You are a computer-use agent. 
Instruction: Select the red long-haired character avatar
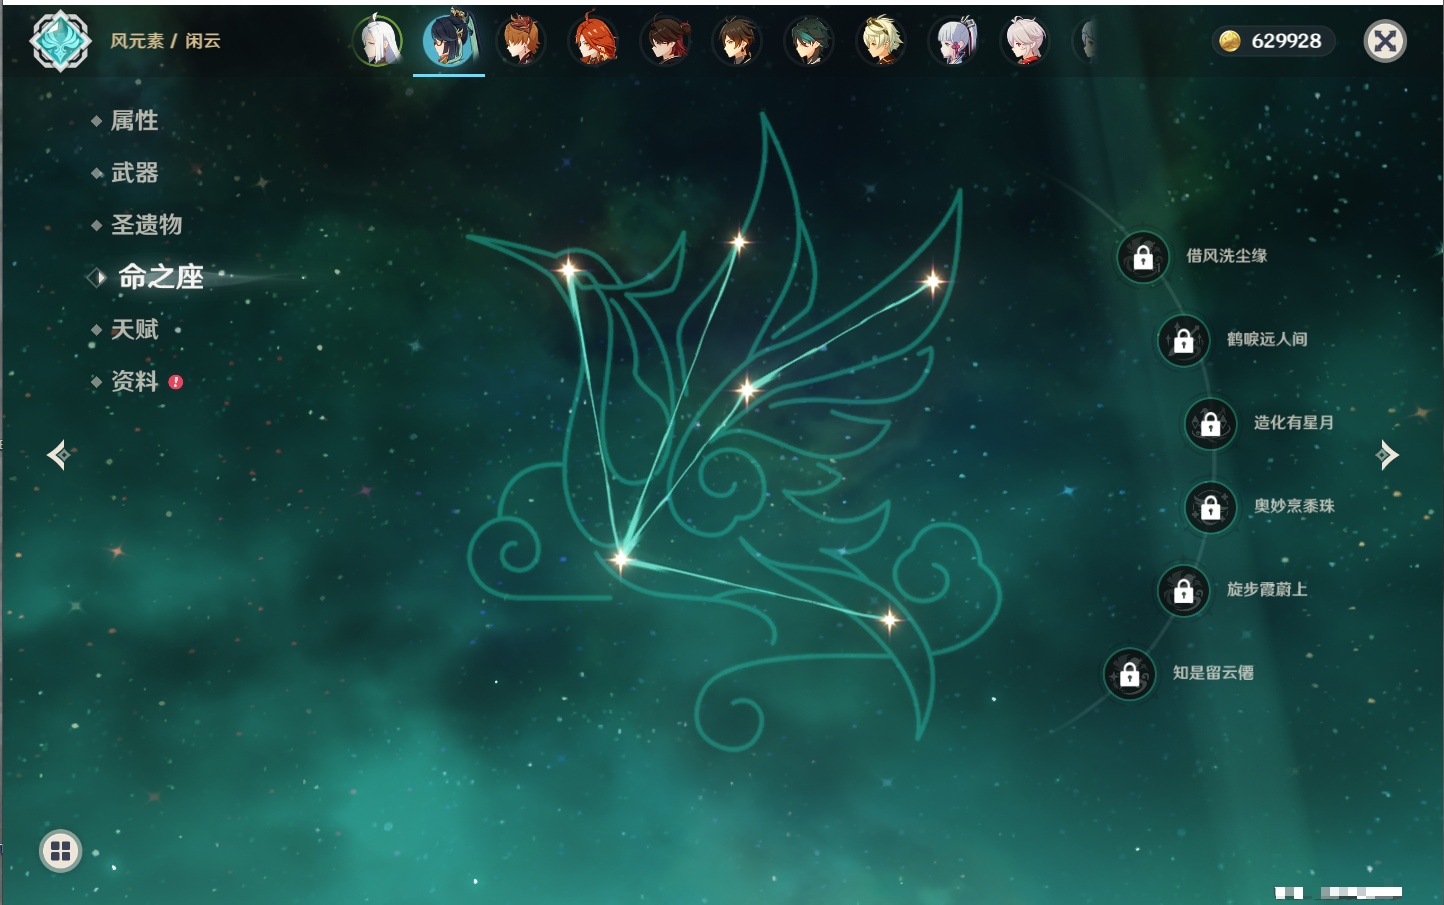593,41
